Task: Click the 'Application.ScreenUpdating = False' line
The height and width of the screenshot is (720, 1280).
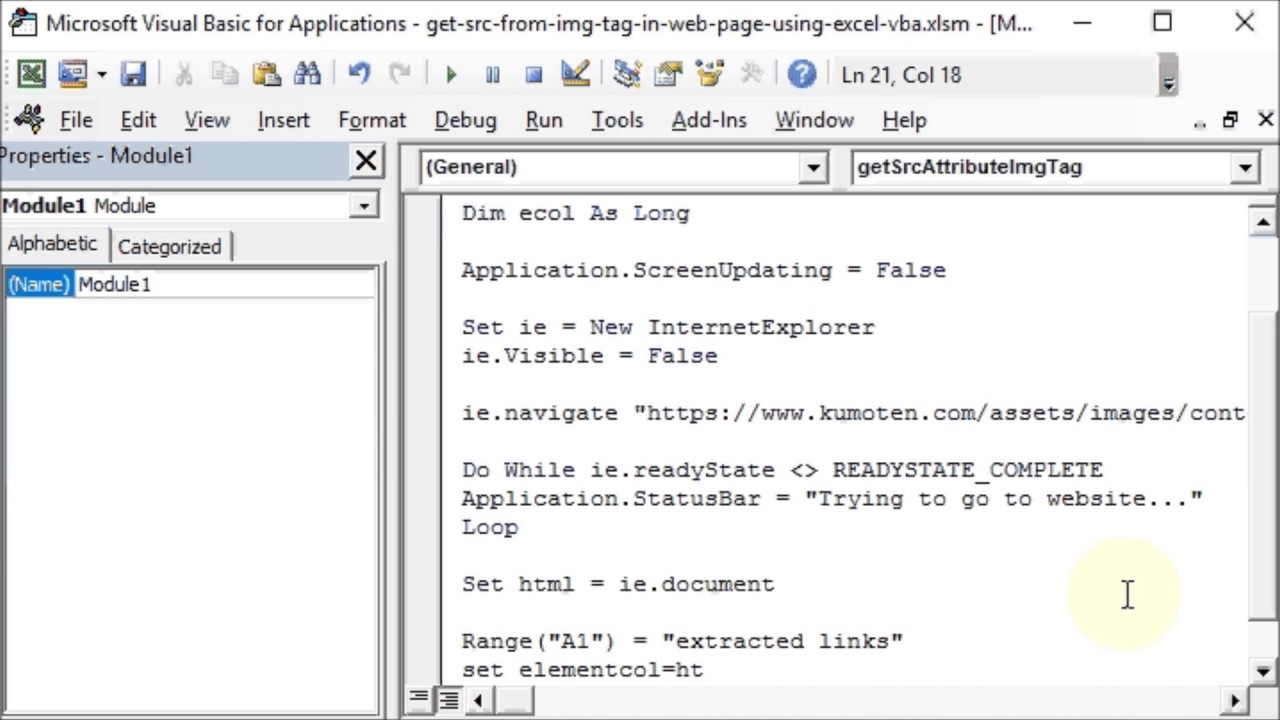Action: [703, 270]
